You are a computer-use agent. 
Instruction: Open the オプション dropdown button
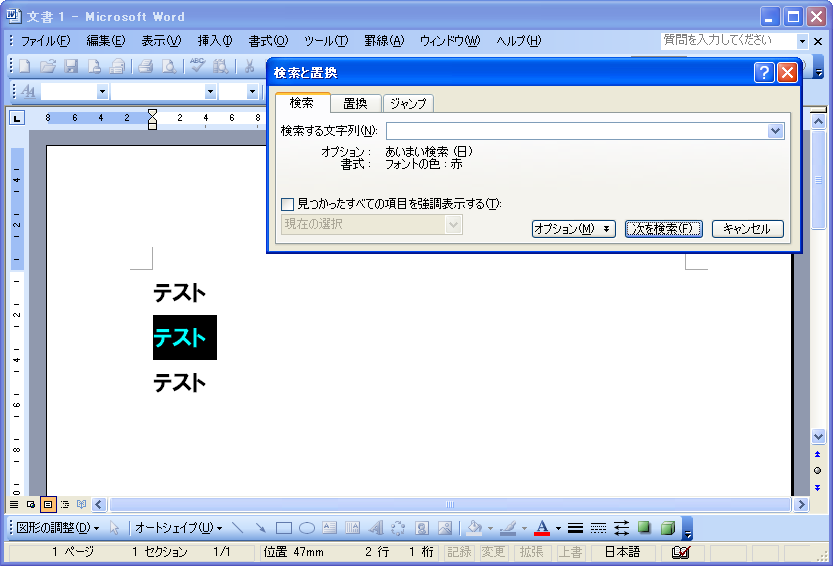(x=573, y=229)
